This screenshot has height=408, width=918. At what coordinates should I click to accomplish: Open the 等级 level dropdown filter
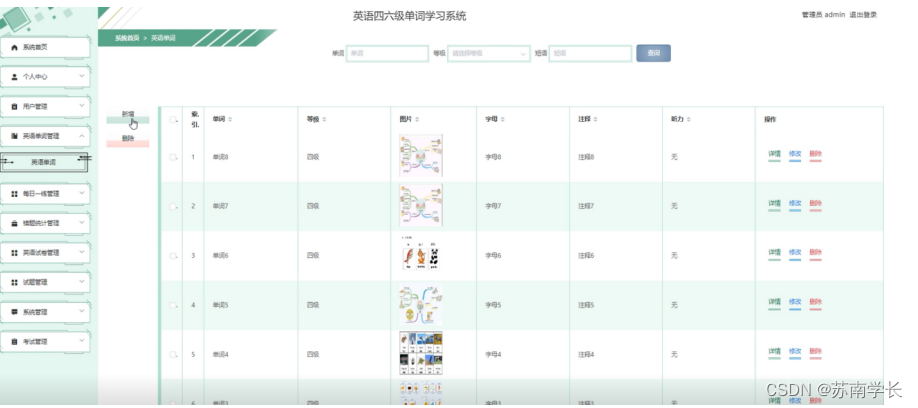[489, 53]
